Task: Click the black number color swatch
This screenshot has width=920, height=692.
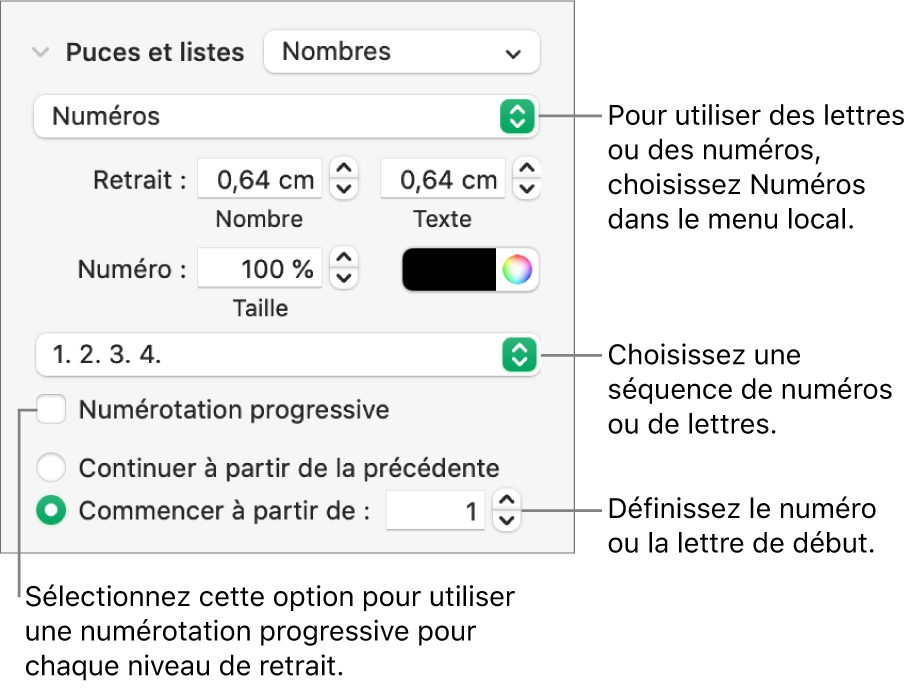Action: pos(449,268)
